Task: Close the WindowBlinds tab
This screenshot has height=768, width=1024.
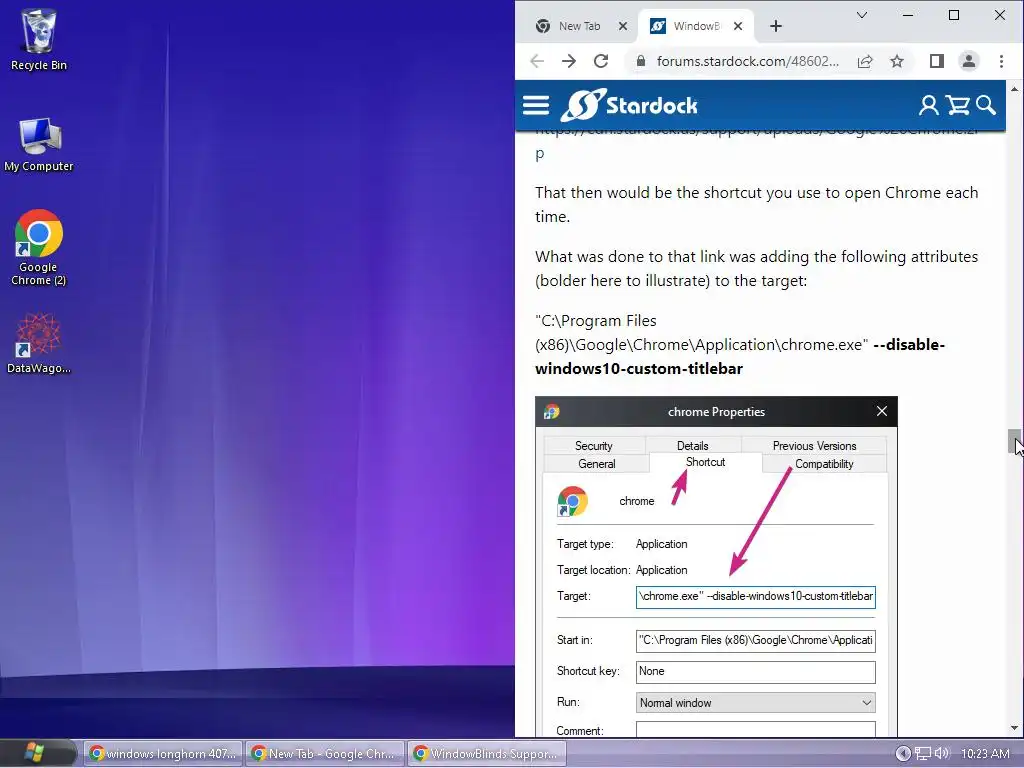Action: 737,26
